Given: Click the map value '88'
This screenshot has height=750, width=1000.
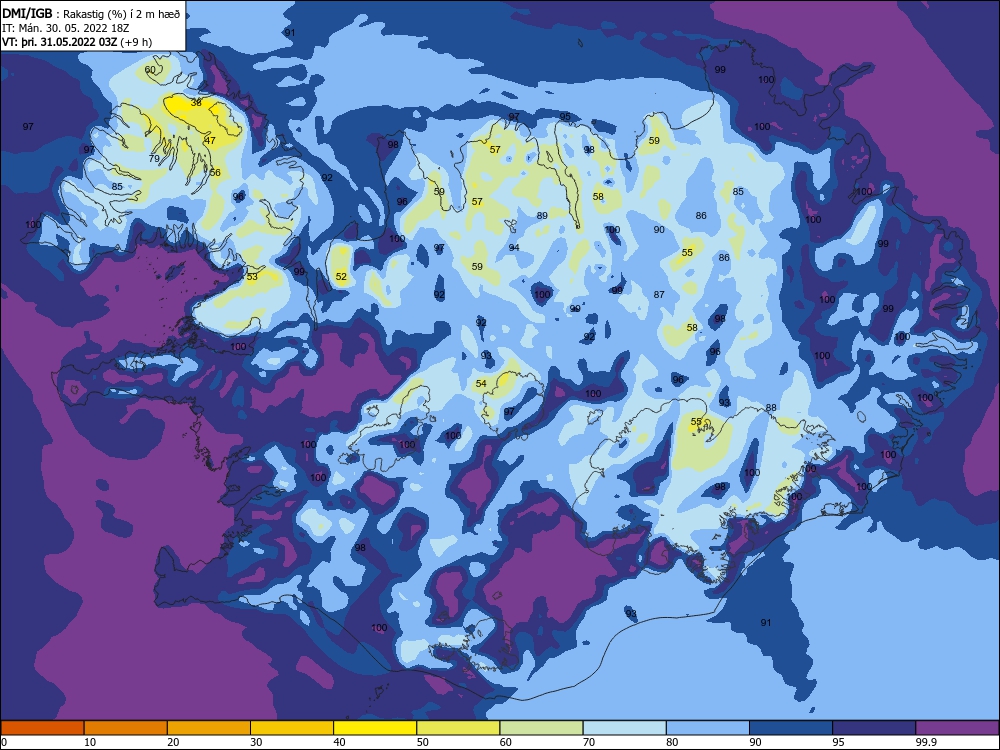Looking at the screenshot, I should pyautogui.click(x=771, y=408).
